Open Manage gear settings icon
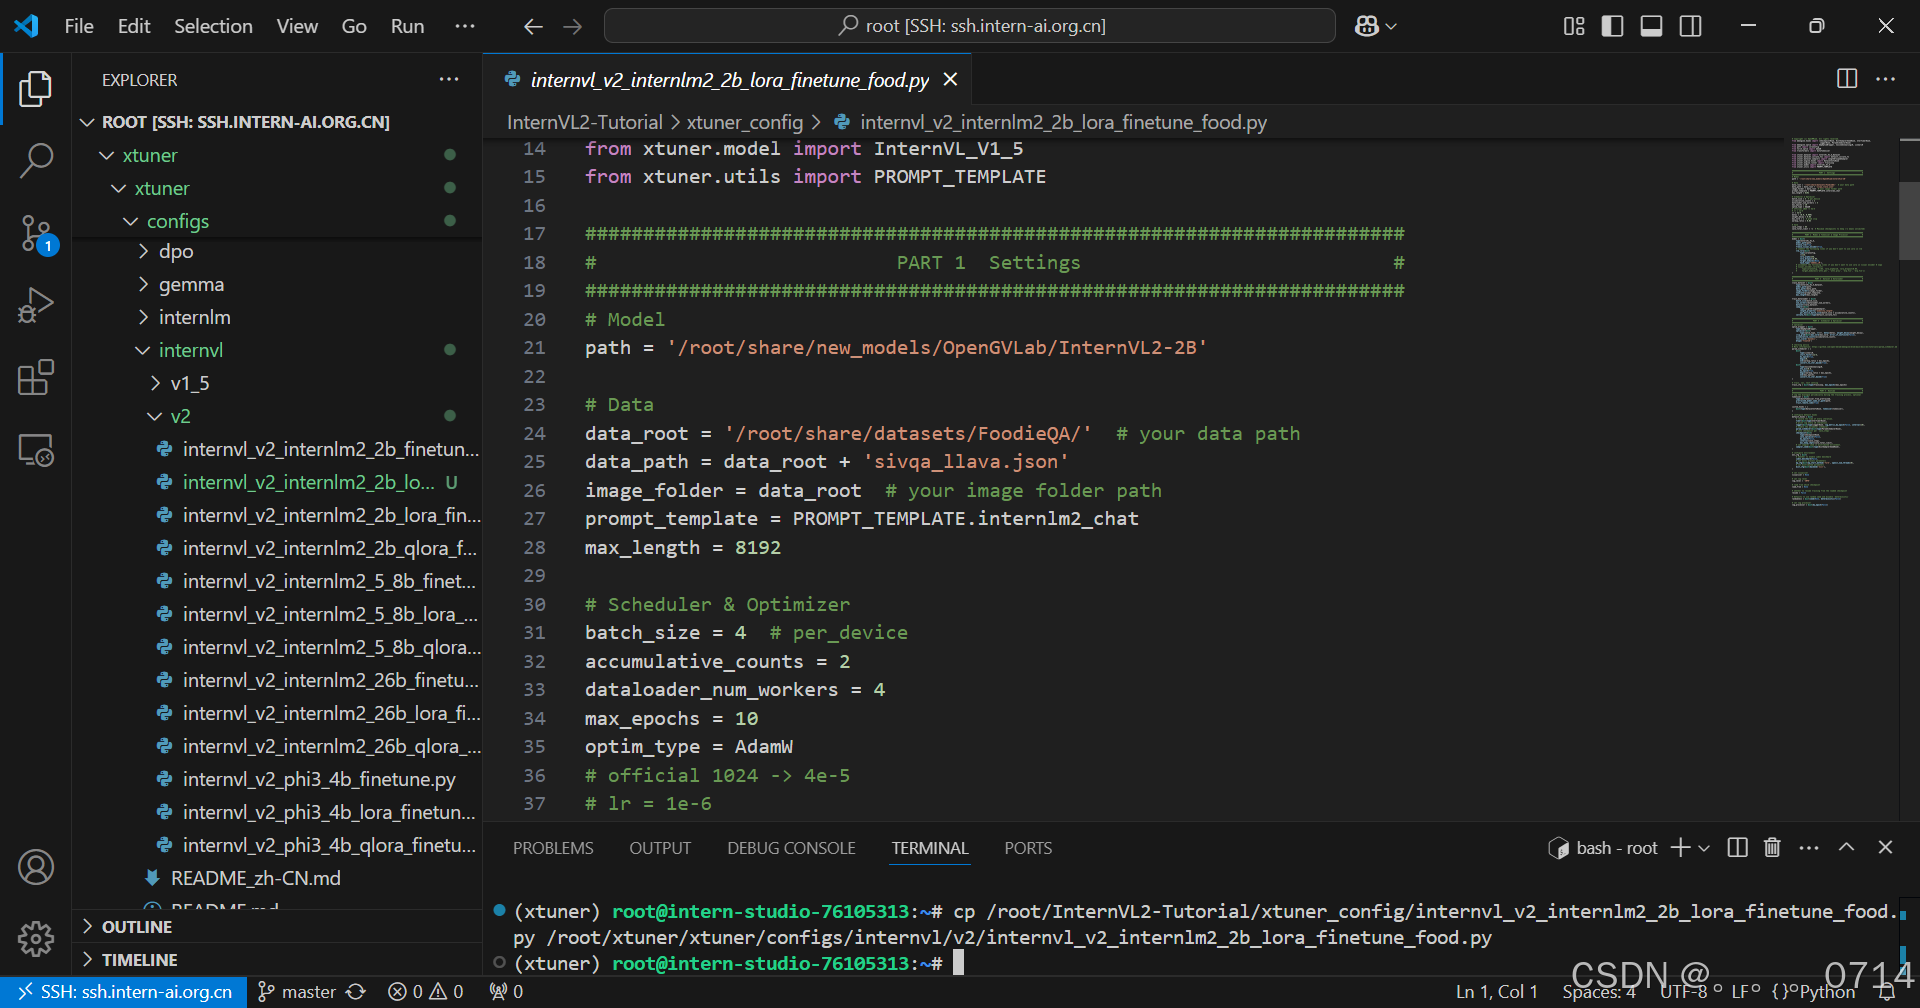 [36, 938]
